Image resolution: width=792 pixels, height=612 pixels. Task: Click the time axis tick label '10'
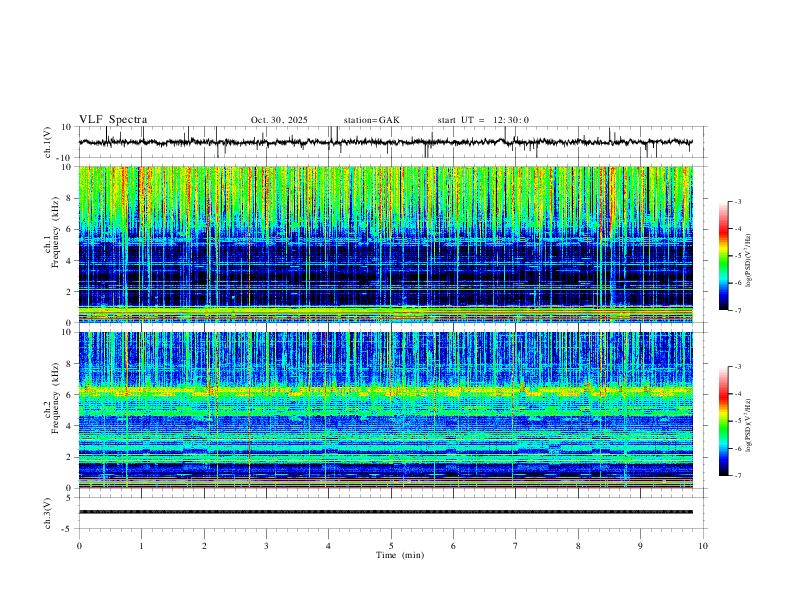[703, 546]
